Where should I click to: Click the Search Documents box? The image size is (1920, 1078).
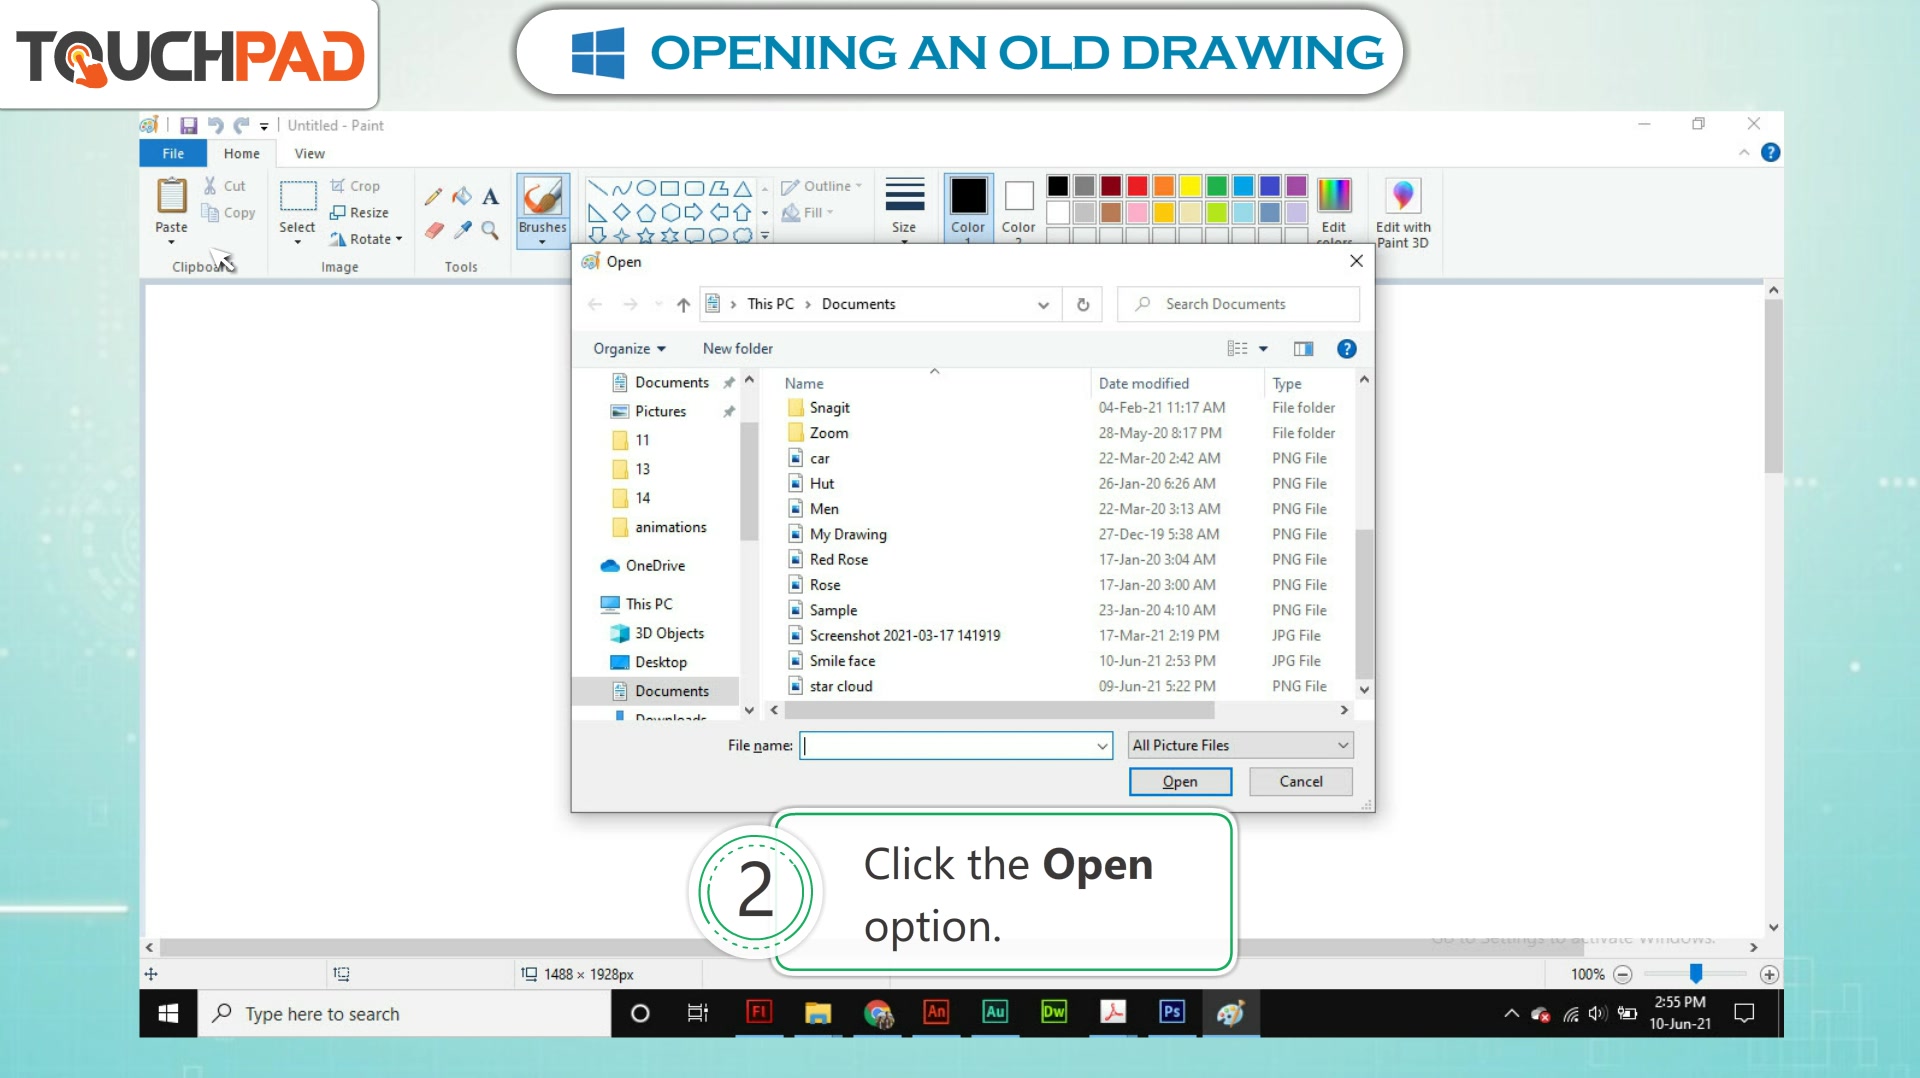point(1238,304)
